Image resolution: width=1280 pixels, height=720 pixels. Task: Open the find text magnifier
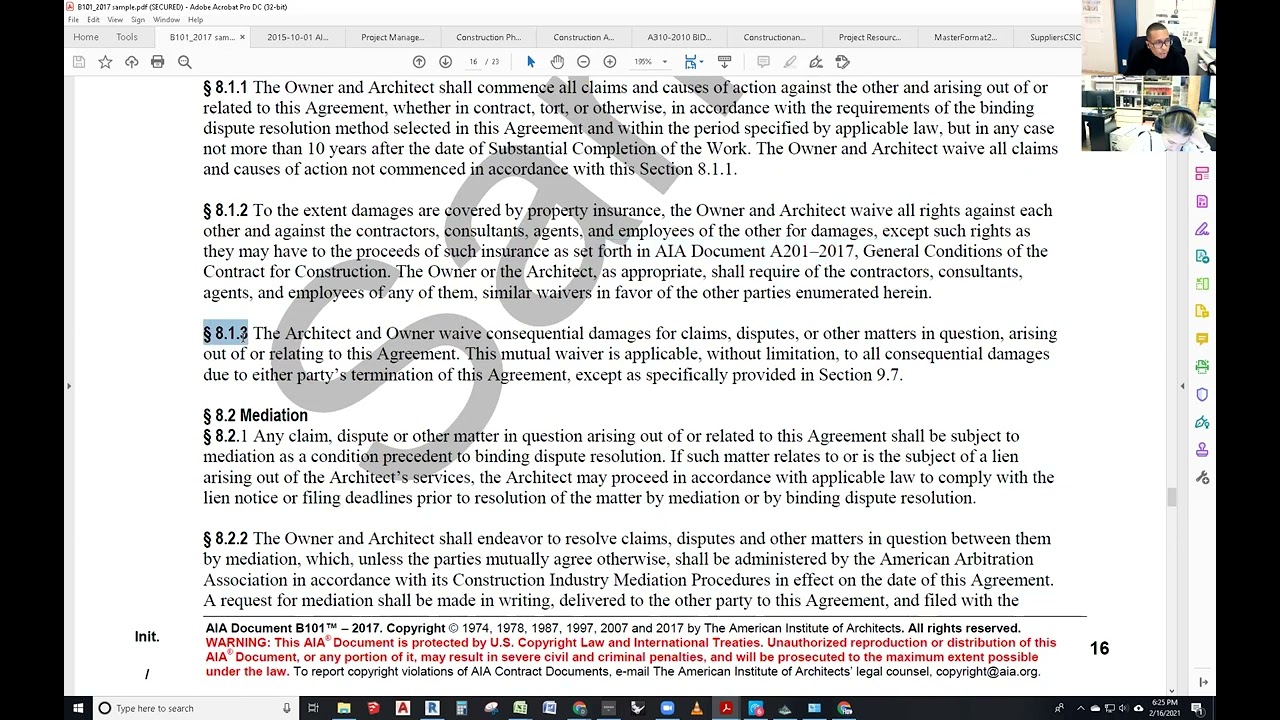tap(184, 62)
